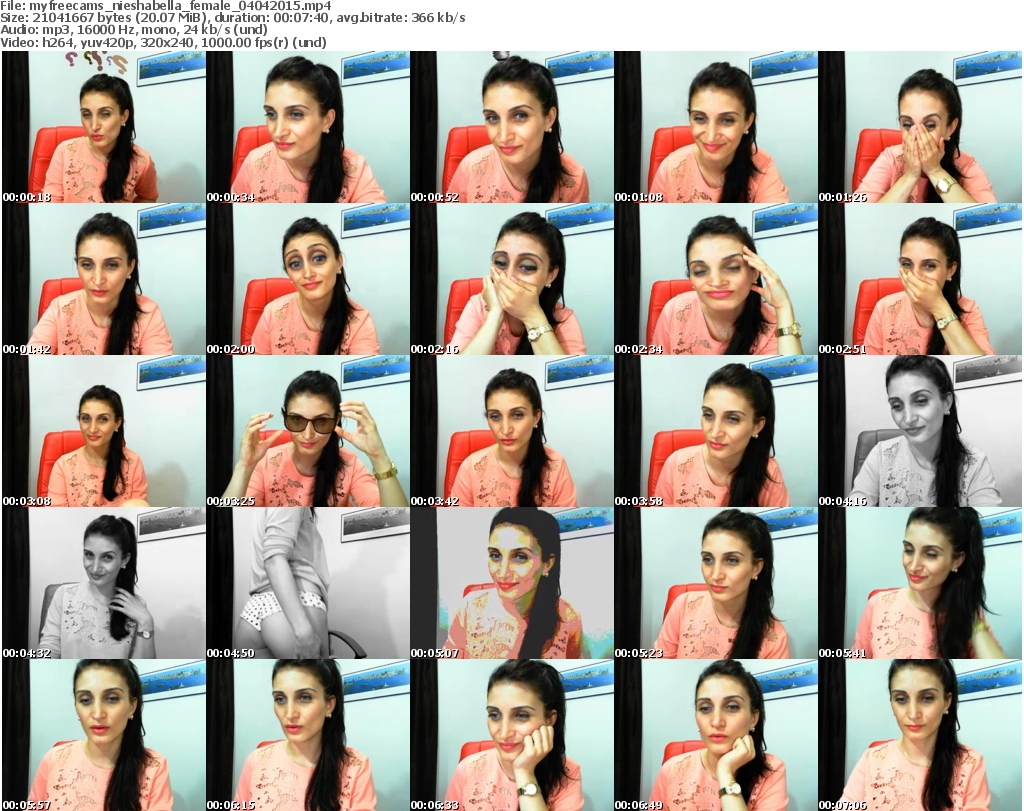Select the posterized-effect frame at 00:05:07

511,583
